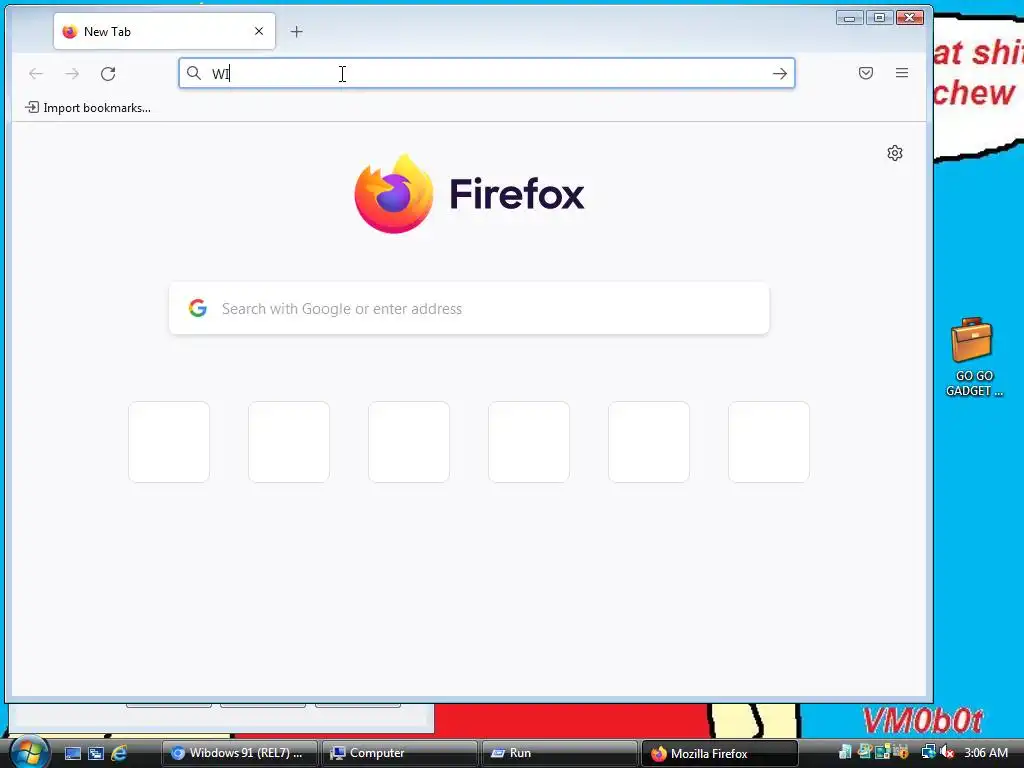1024x768 pixels.
Task: Switch to Mozilla Firefox taskbar button
Action: click(x=720, y=753)
